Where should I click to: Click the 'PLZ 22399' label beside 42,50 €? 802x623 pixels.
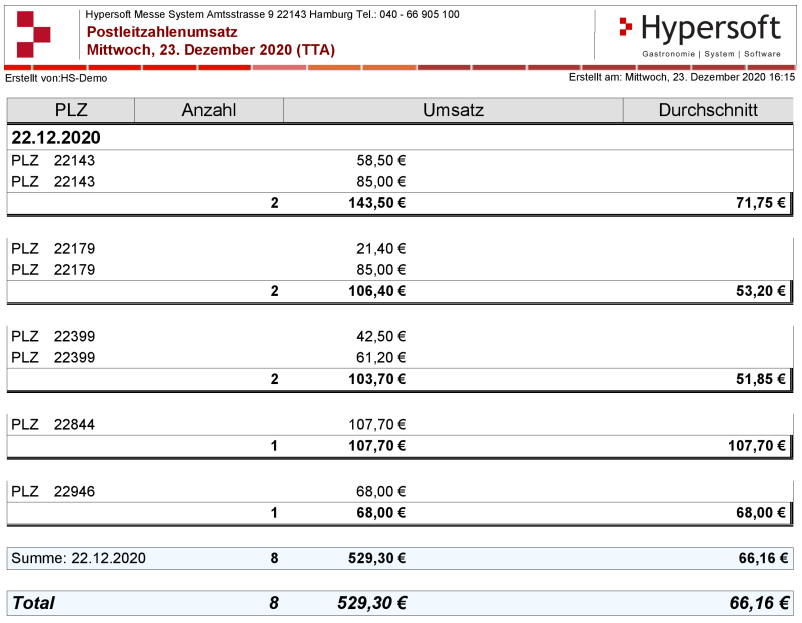click(53, 337)
